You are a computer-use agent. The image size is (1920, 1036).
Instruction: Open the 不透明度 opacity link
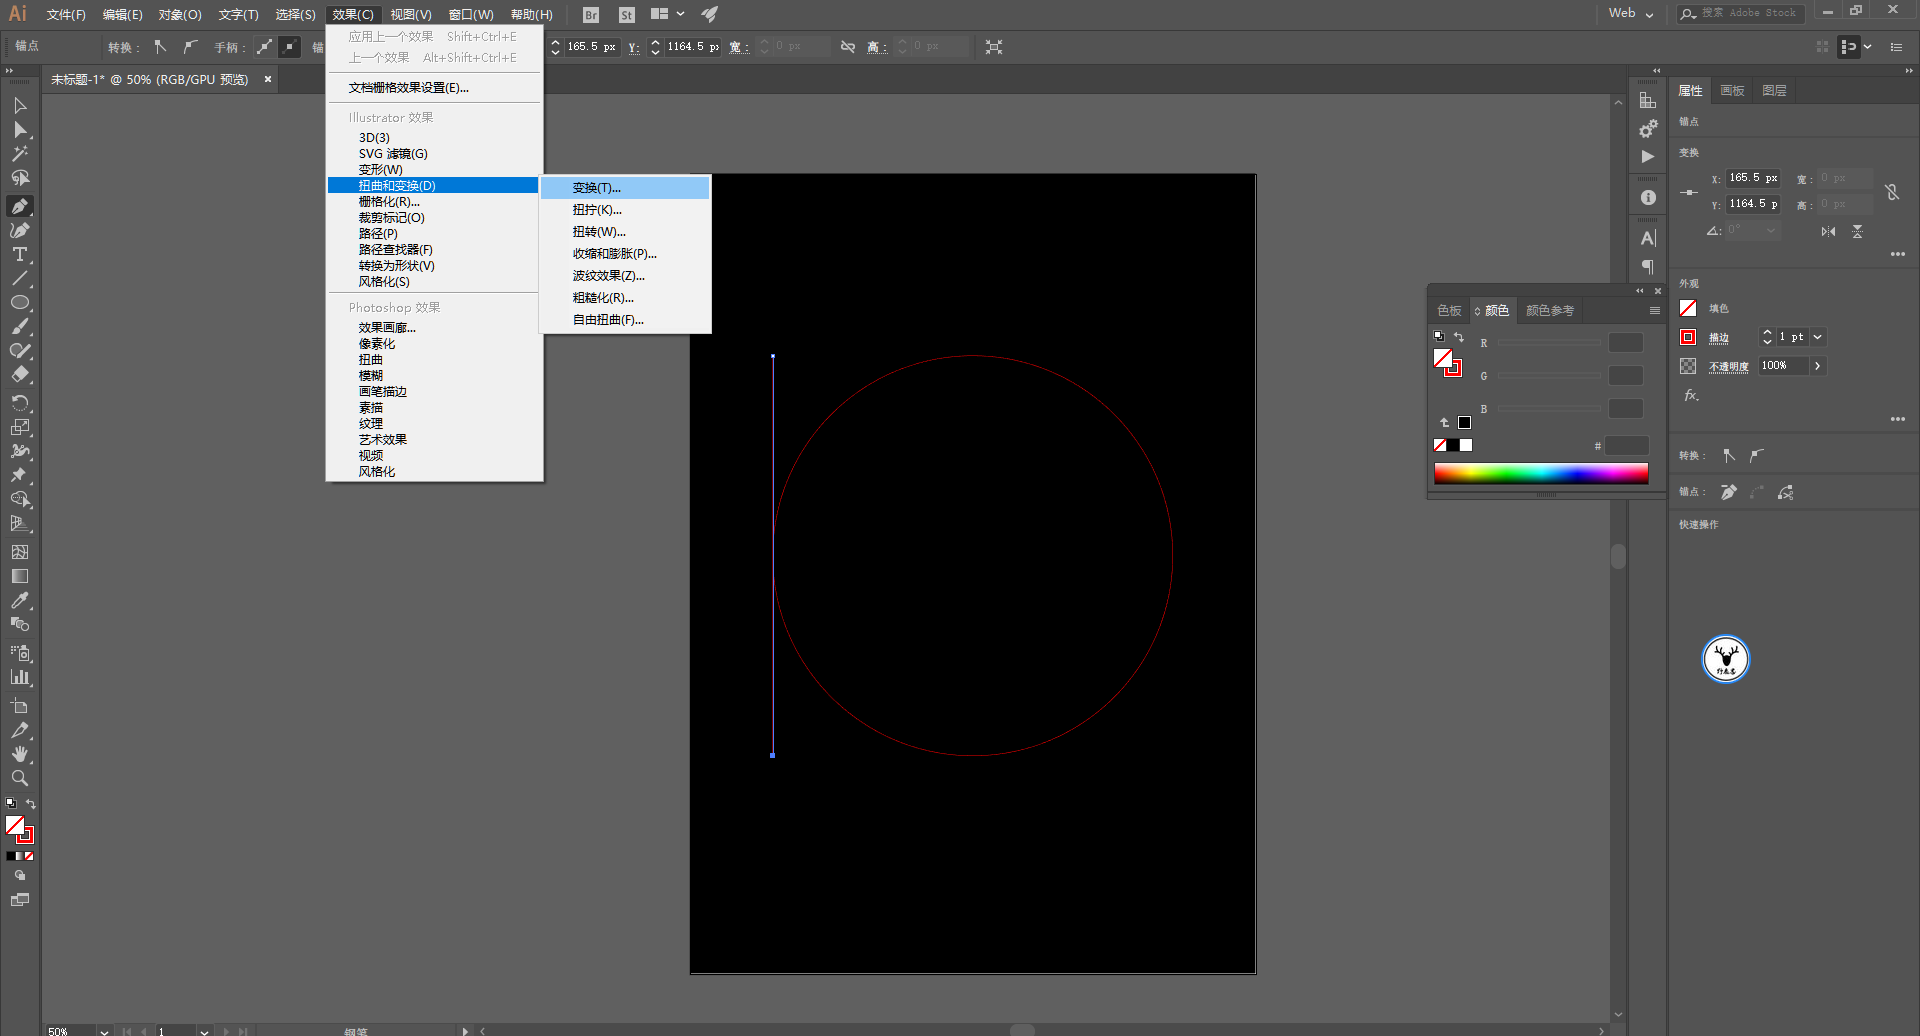[1728, 366]
